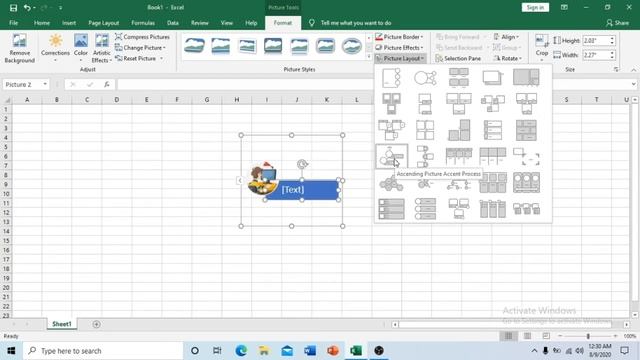Toggle the Picture Layout dropdown
640x360 pixels.
coord(400,59)
